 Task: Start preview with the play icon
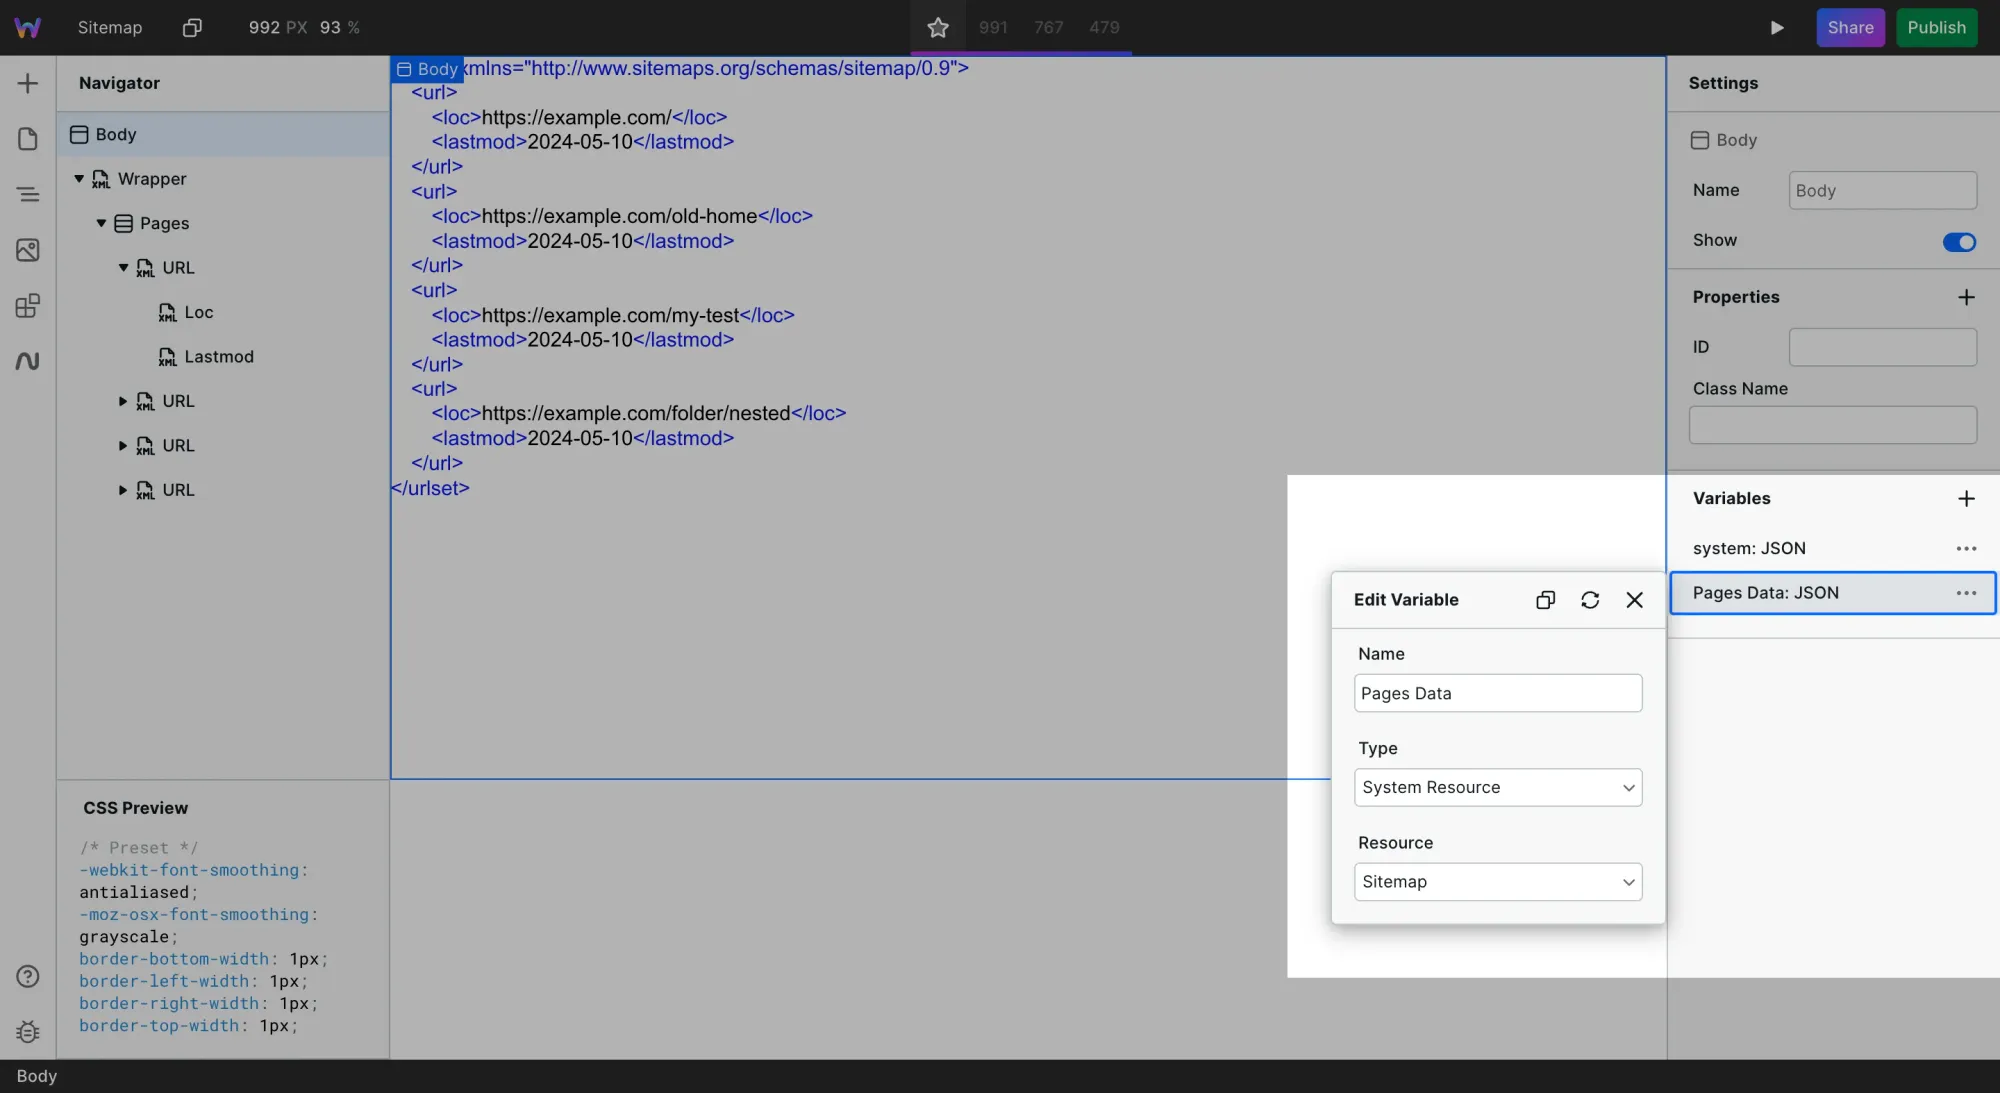tap(1777, 27)
